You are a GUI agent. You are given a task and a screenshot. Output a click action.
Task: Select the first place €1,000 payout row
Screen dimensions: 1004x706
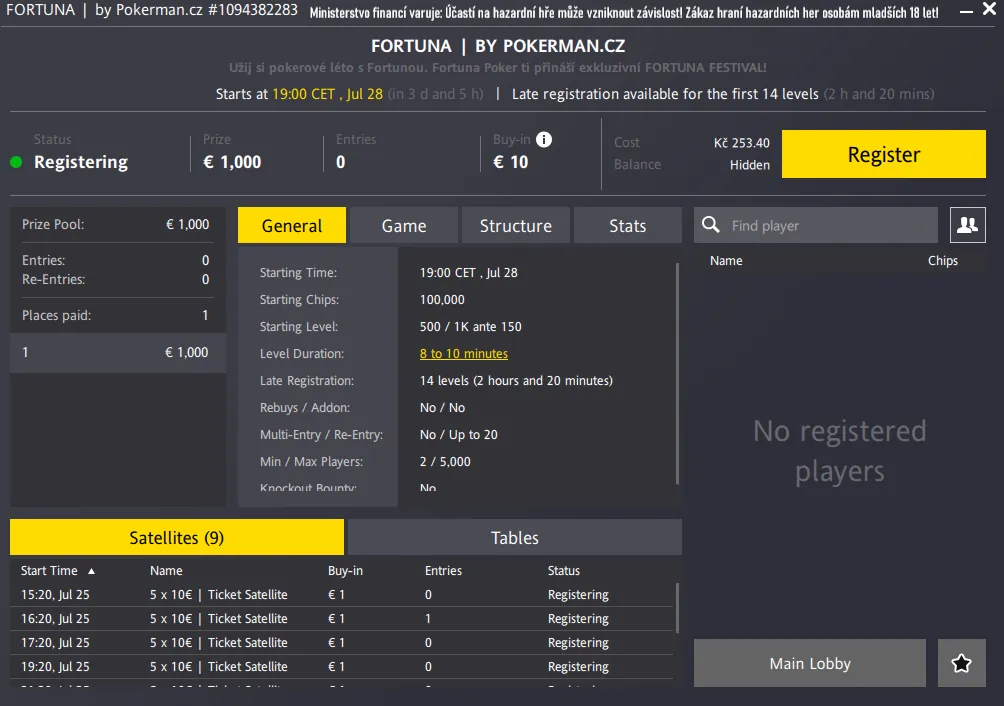pos(118,353)
